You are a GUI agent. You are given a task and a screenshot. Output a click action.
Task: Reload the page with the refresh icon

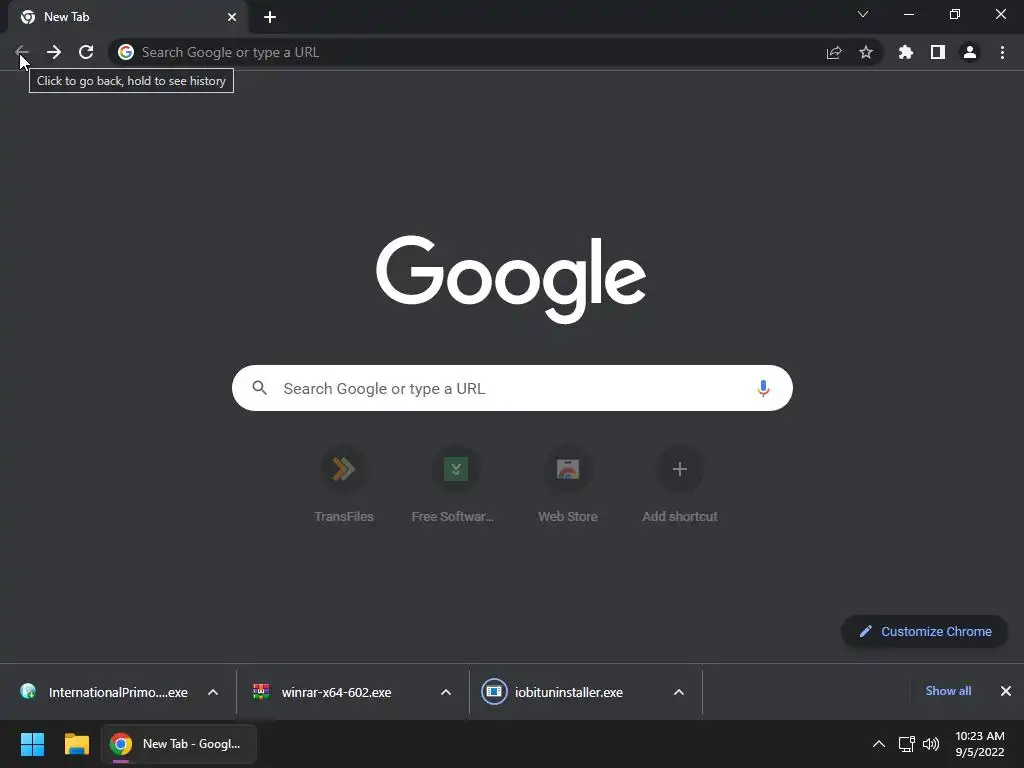(86, 52)
